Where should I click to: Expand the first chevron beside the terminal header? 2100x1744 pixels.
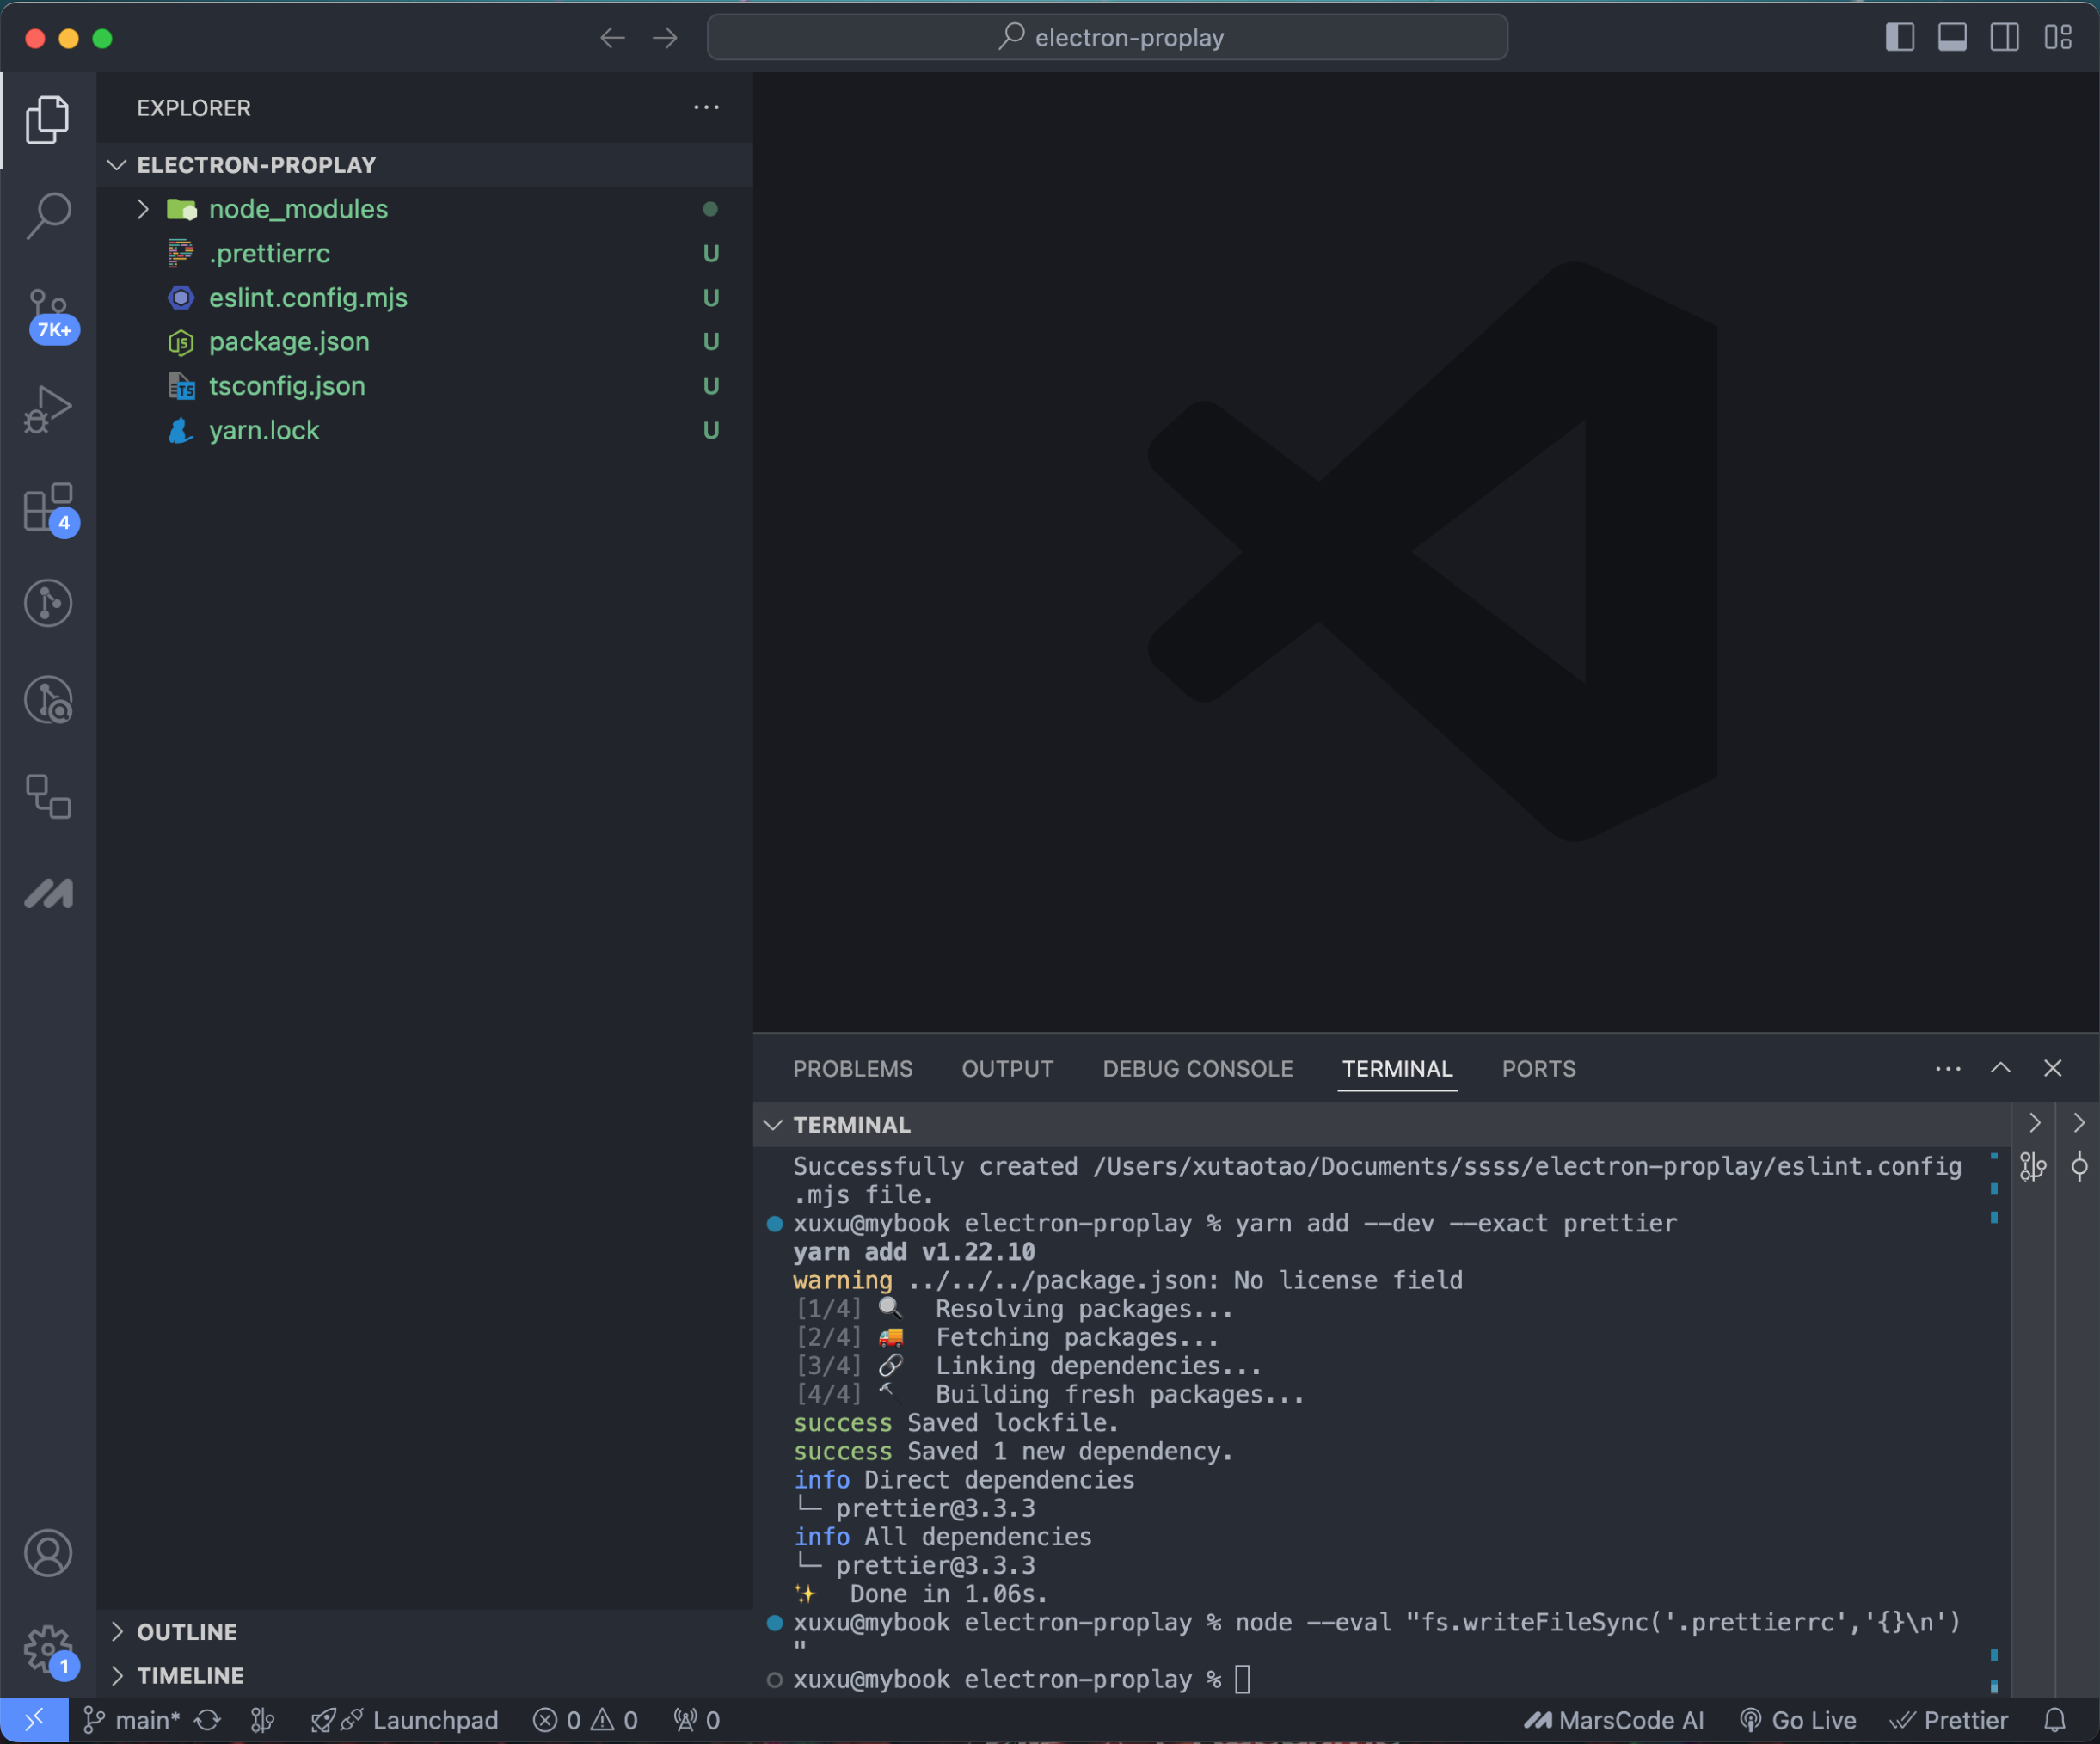coord(2034,1123)
